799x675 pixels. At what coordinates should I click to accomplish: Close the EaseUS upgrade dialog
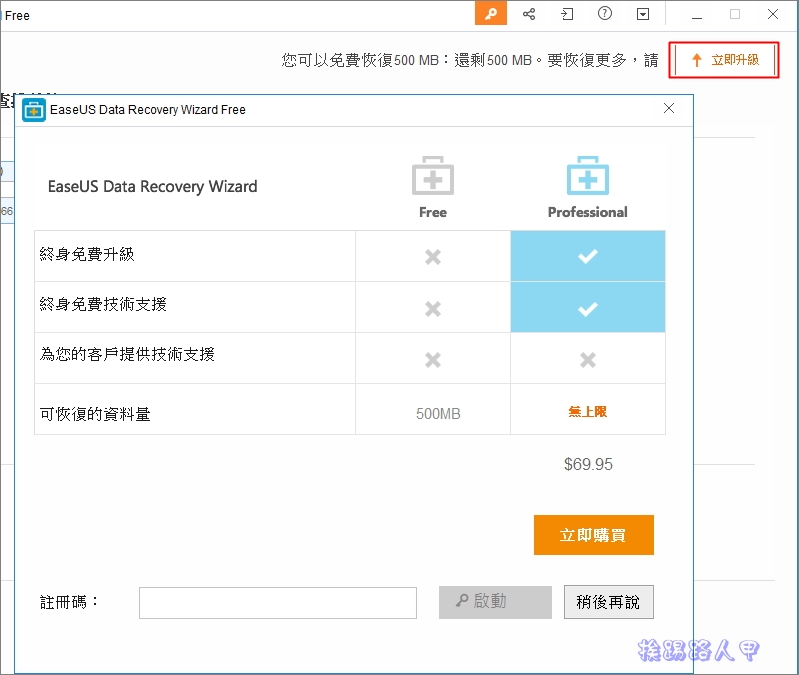669,108
